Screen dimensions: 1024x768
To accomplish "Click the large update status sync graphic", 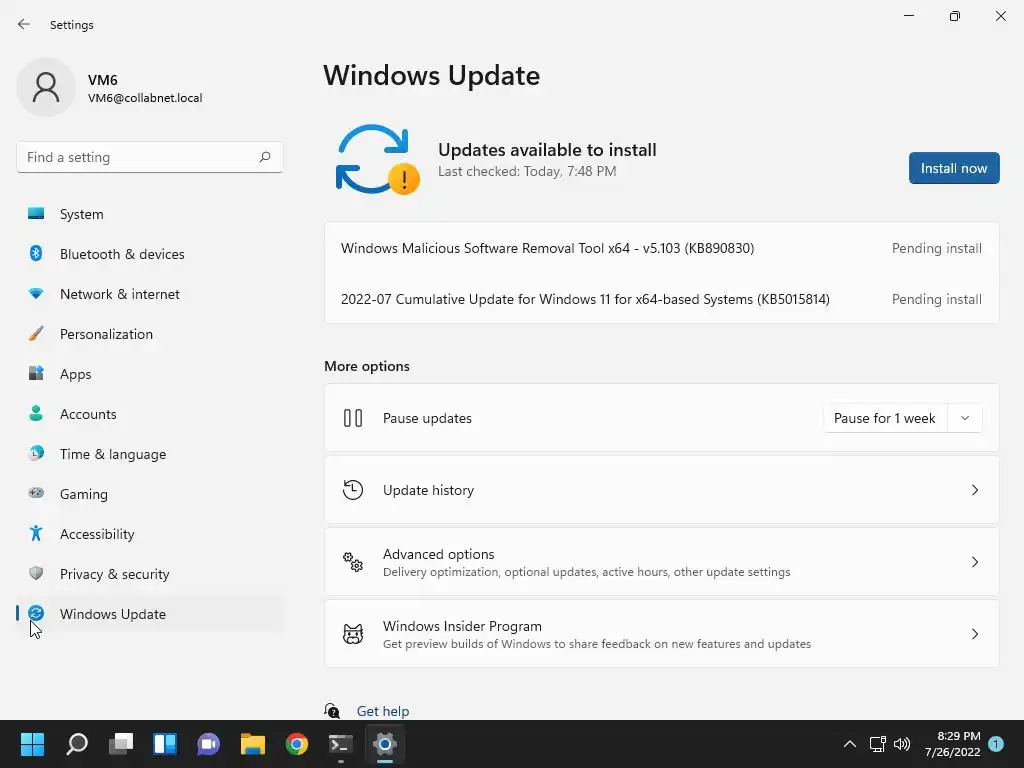I will click(377, 159).
